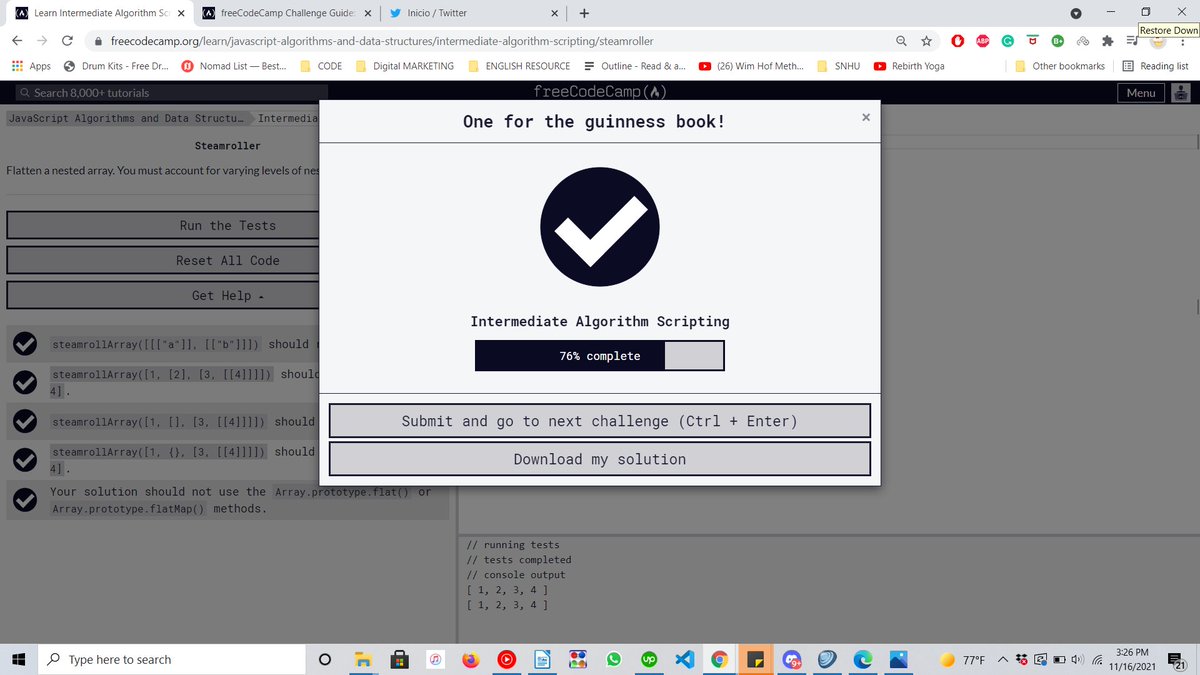
Task: Reload the page
Action: (x=67, y=41)
